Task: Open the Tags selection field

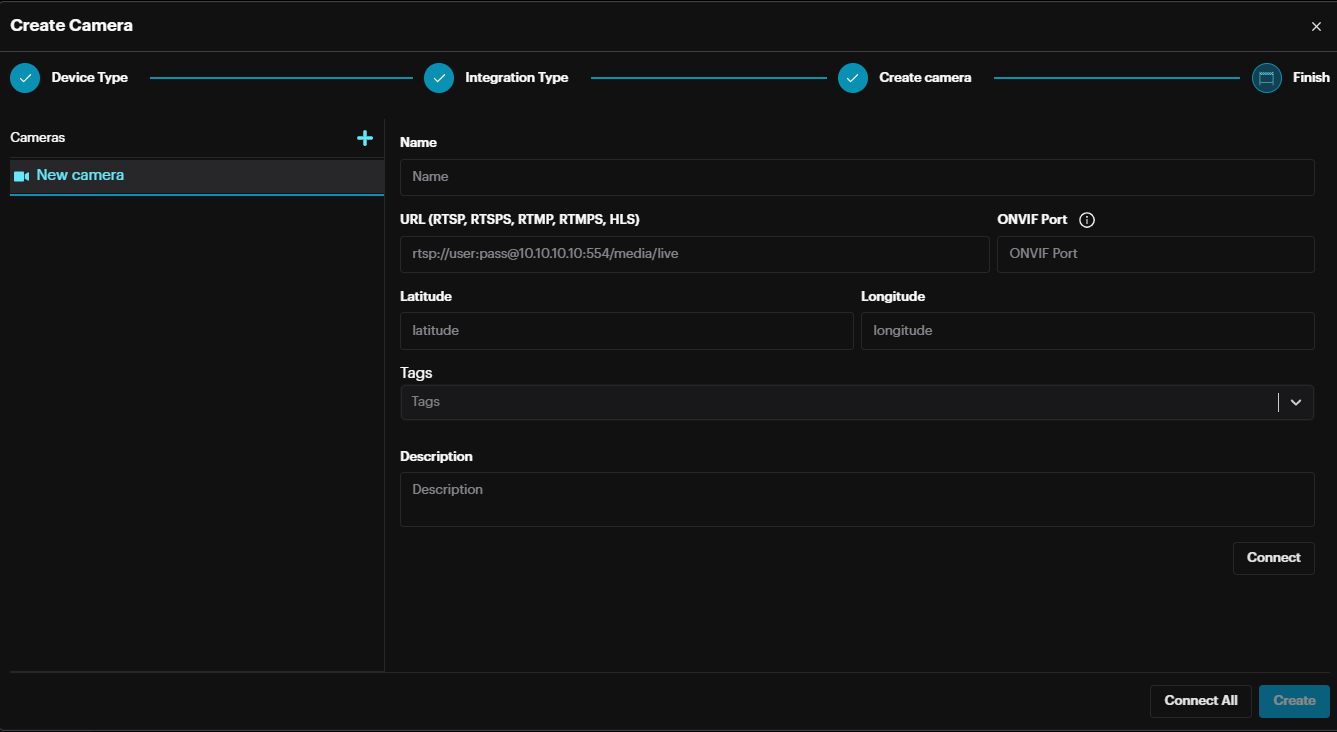Action: pyautogui.click(x=836, y=402)
